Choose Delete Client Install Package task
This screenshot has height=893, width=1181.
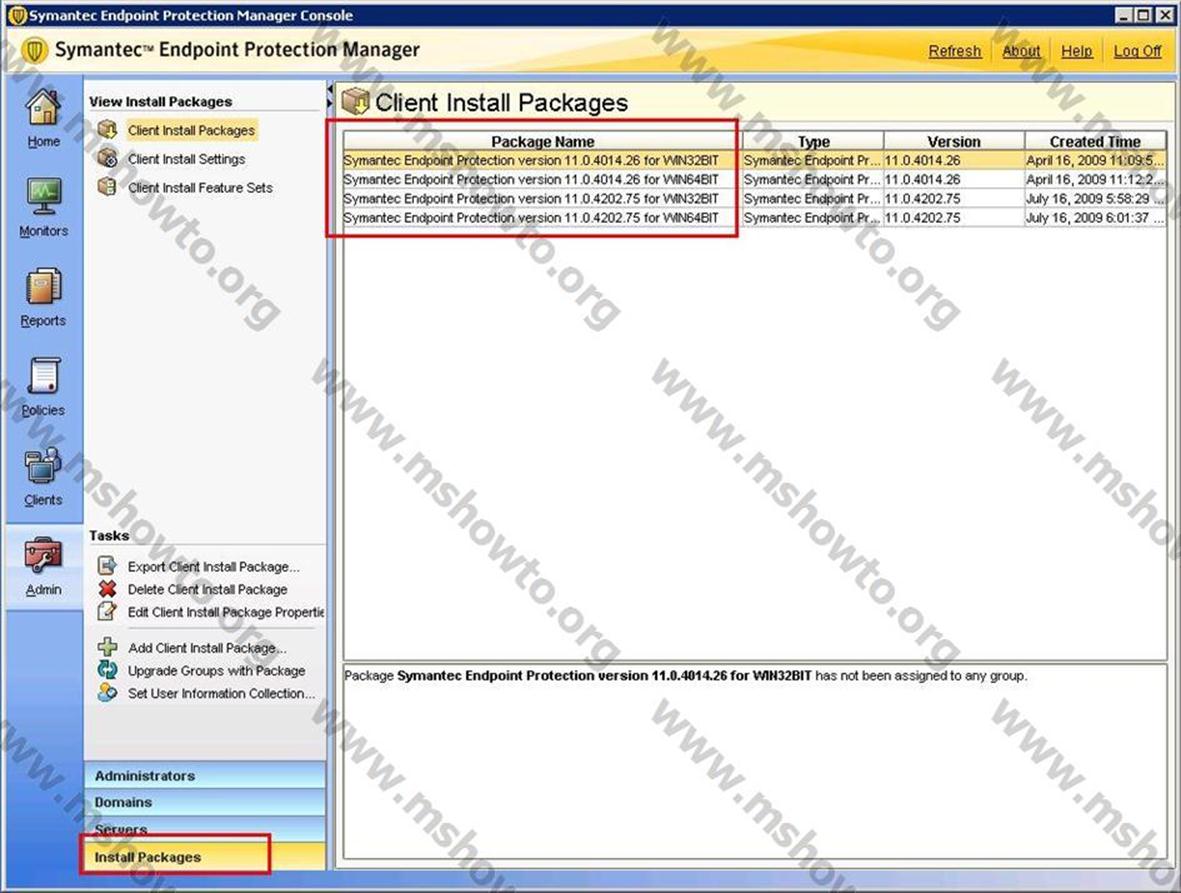tap(207, 590)
